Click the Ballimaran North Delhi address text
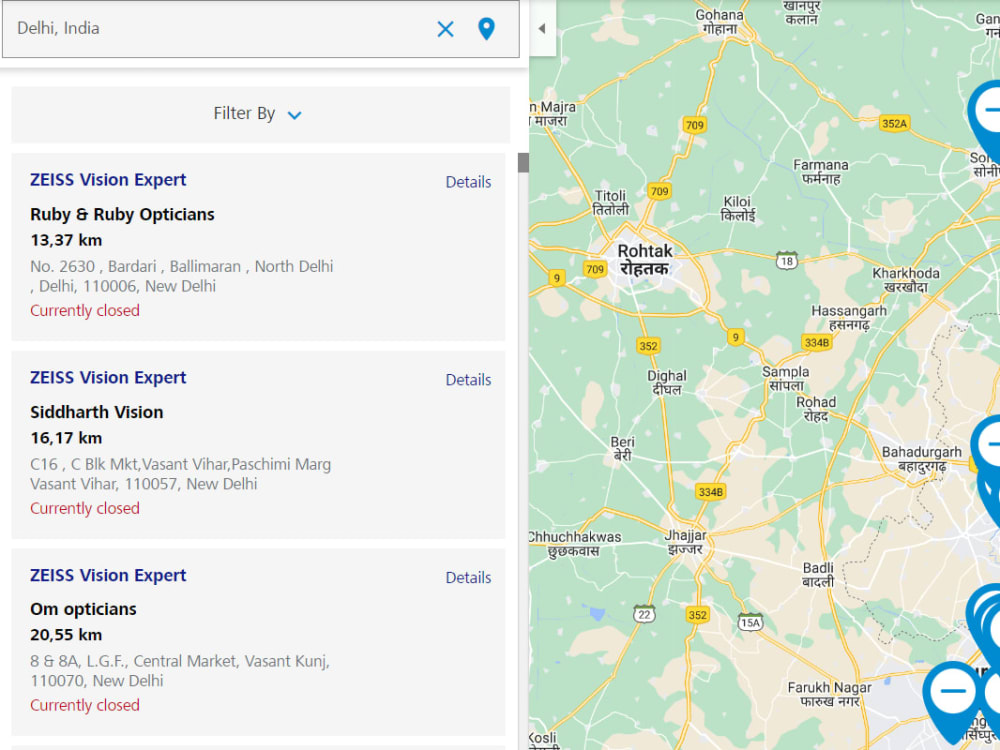Screen dimensions: 1000x750 pos(182,276)
